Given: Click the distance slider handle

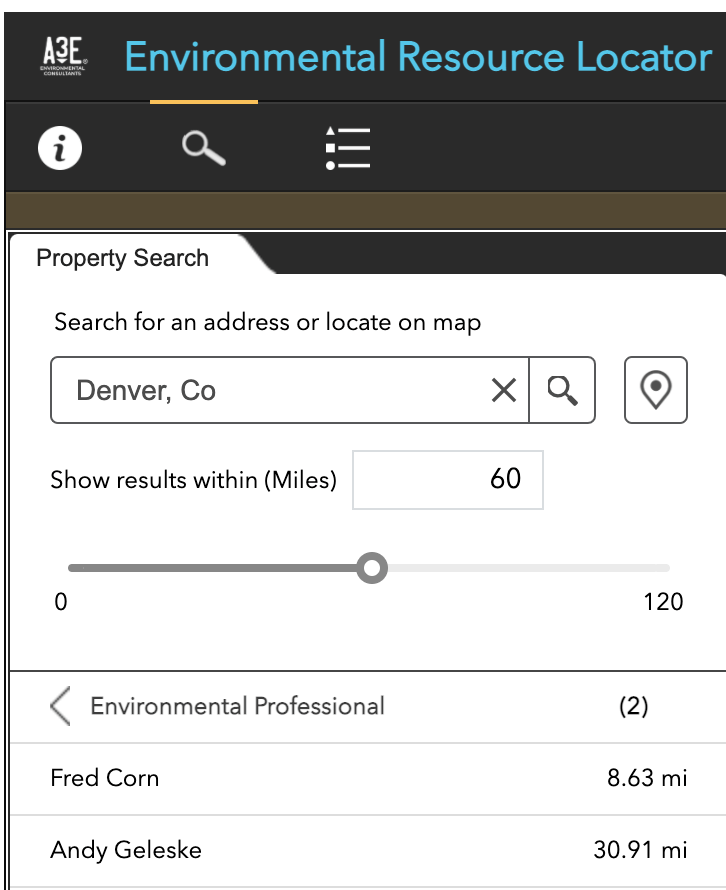Looking at the screenshot, I should (372, 568).
